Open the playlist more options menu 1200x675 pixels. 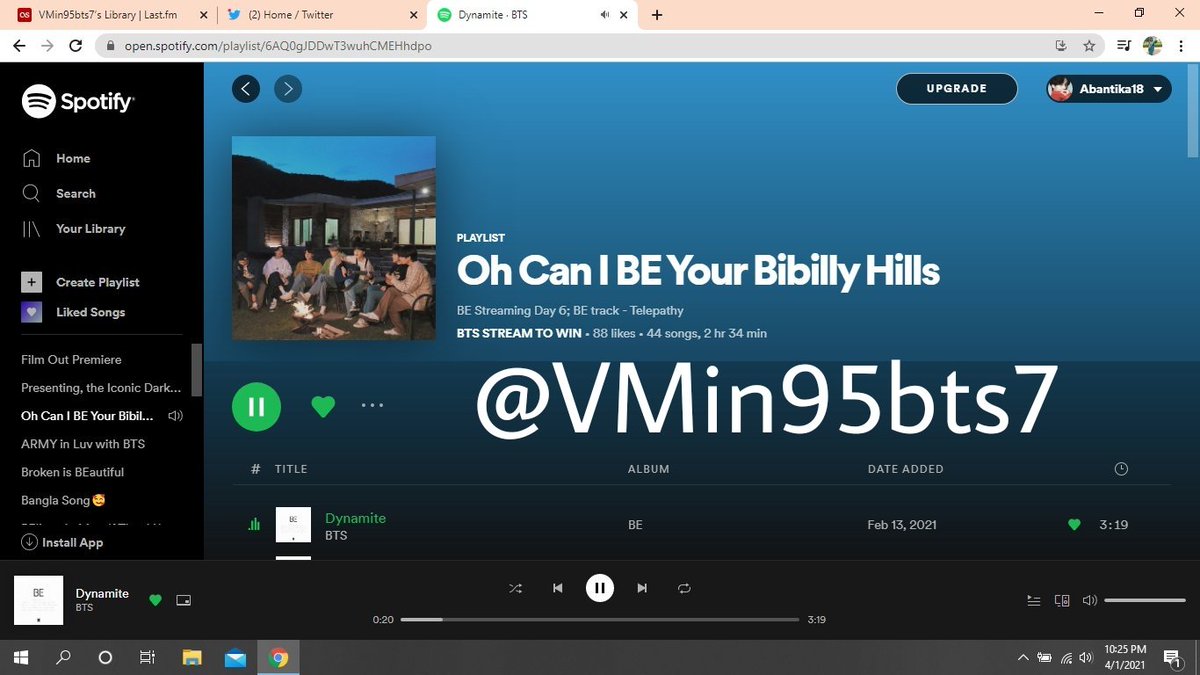(372, 405)
